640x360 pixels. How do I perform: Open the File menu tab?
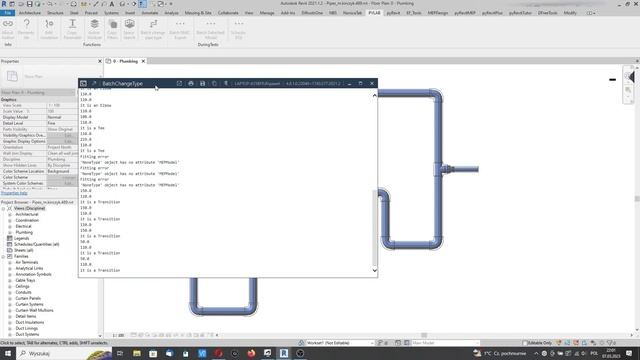[7, 13]
